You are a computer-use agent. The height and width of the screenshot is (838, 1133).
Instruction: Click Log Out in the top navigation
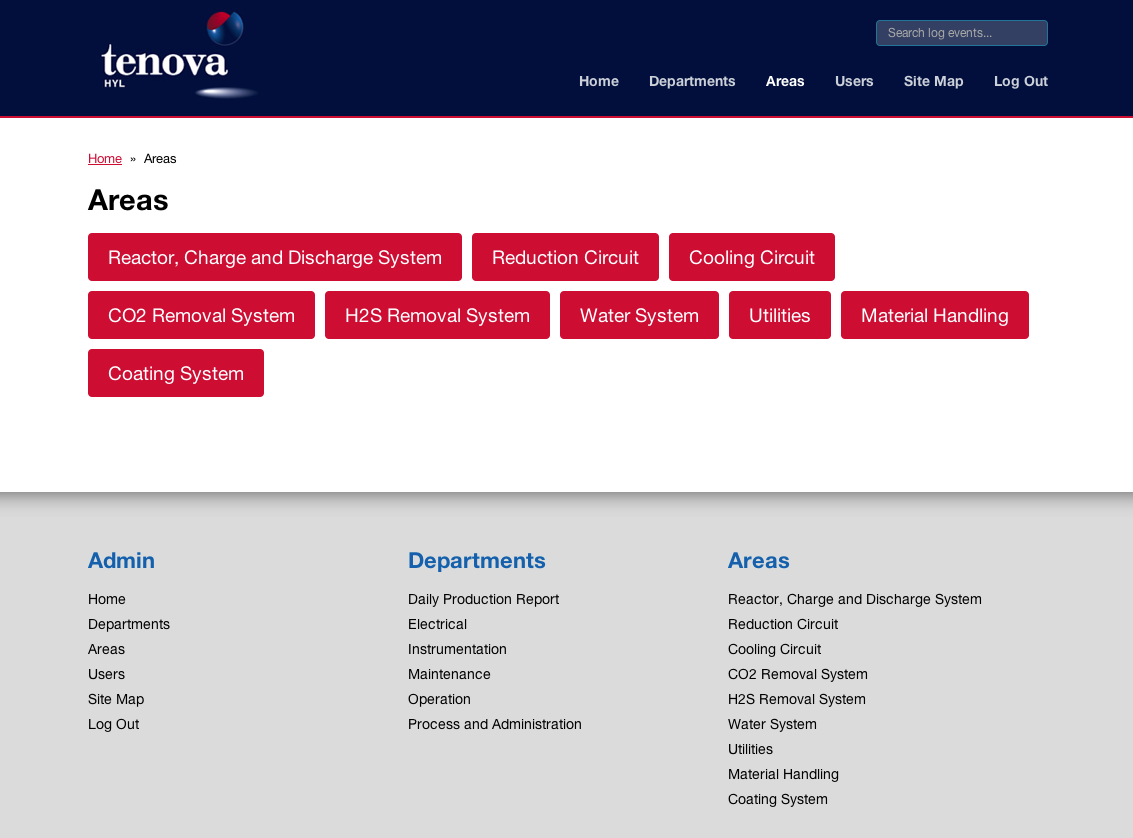click(x=1020, y=82)
